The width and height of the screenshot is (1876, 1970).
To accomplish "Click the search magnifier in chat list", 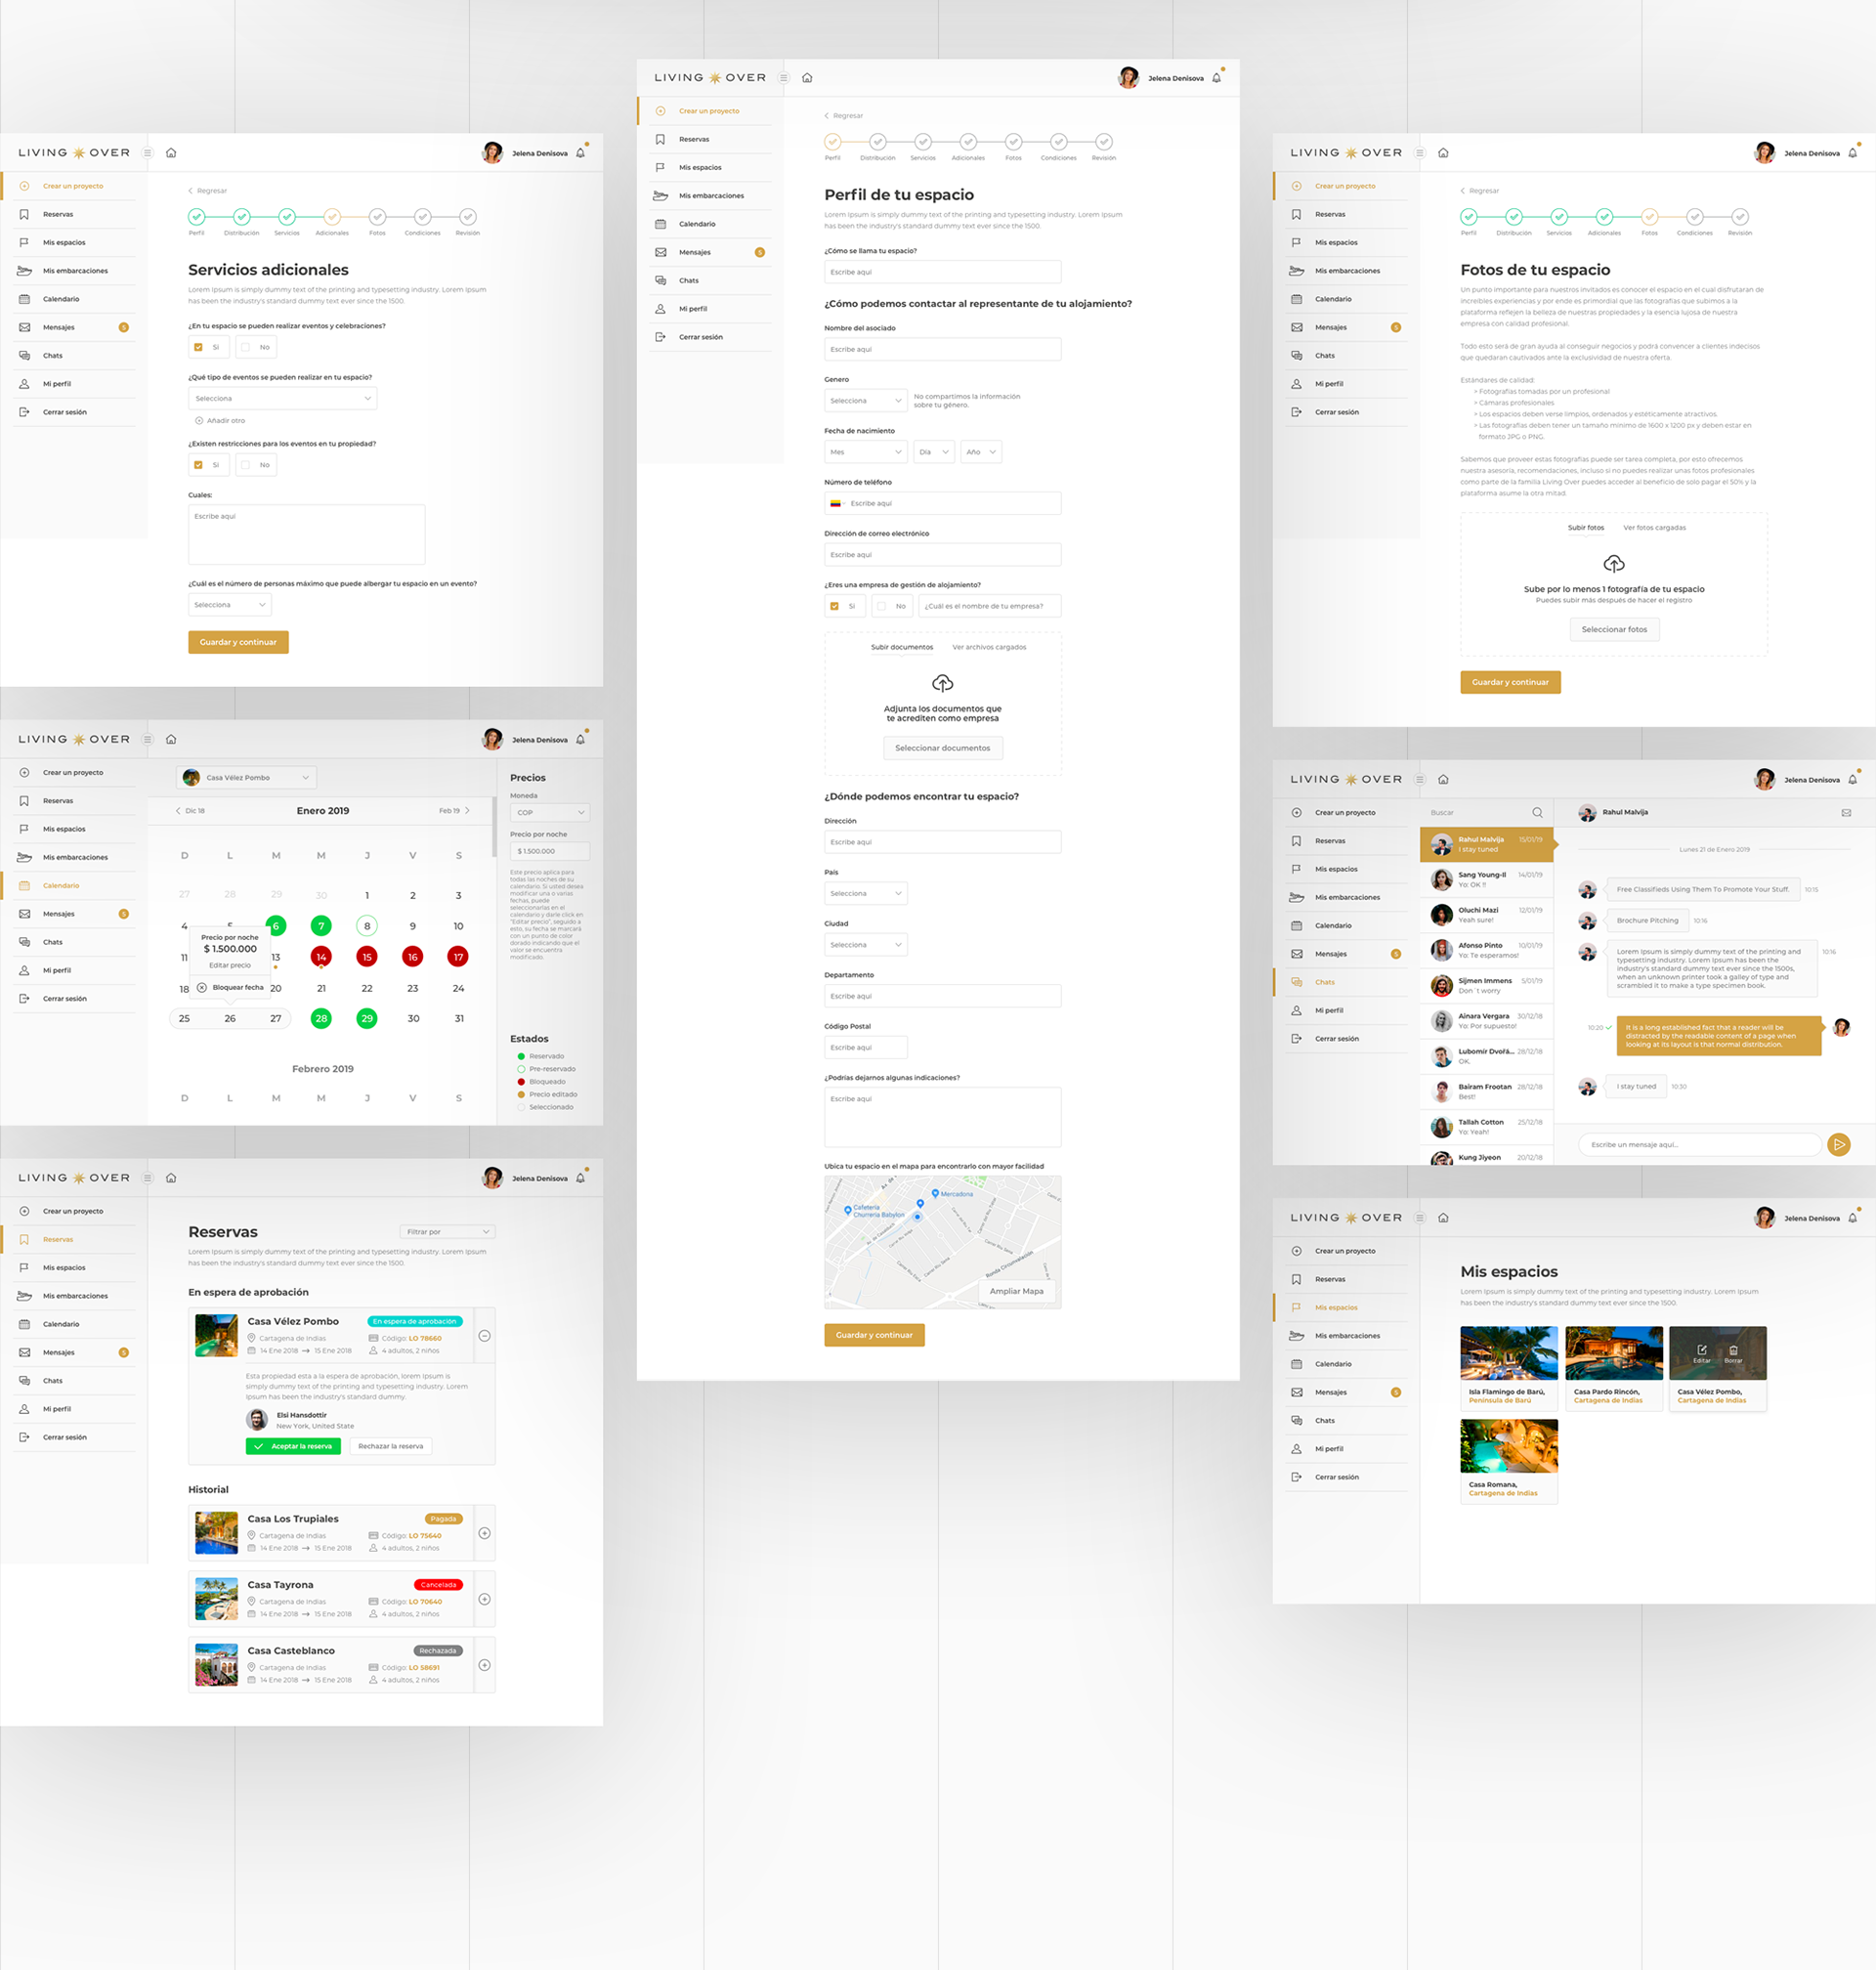I will click(1537, 812).
